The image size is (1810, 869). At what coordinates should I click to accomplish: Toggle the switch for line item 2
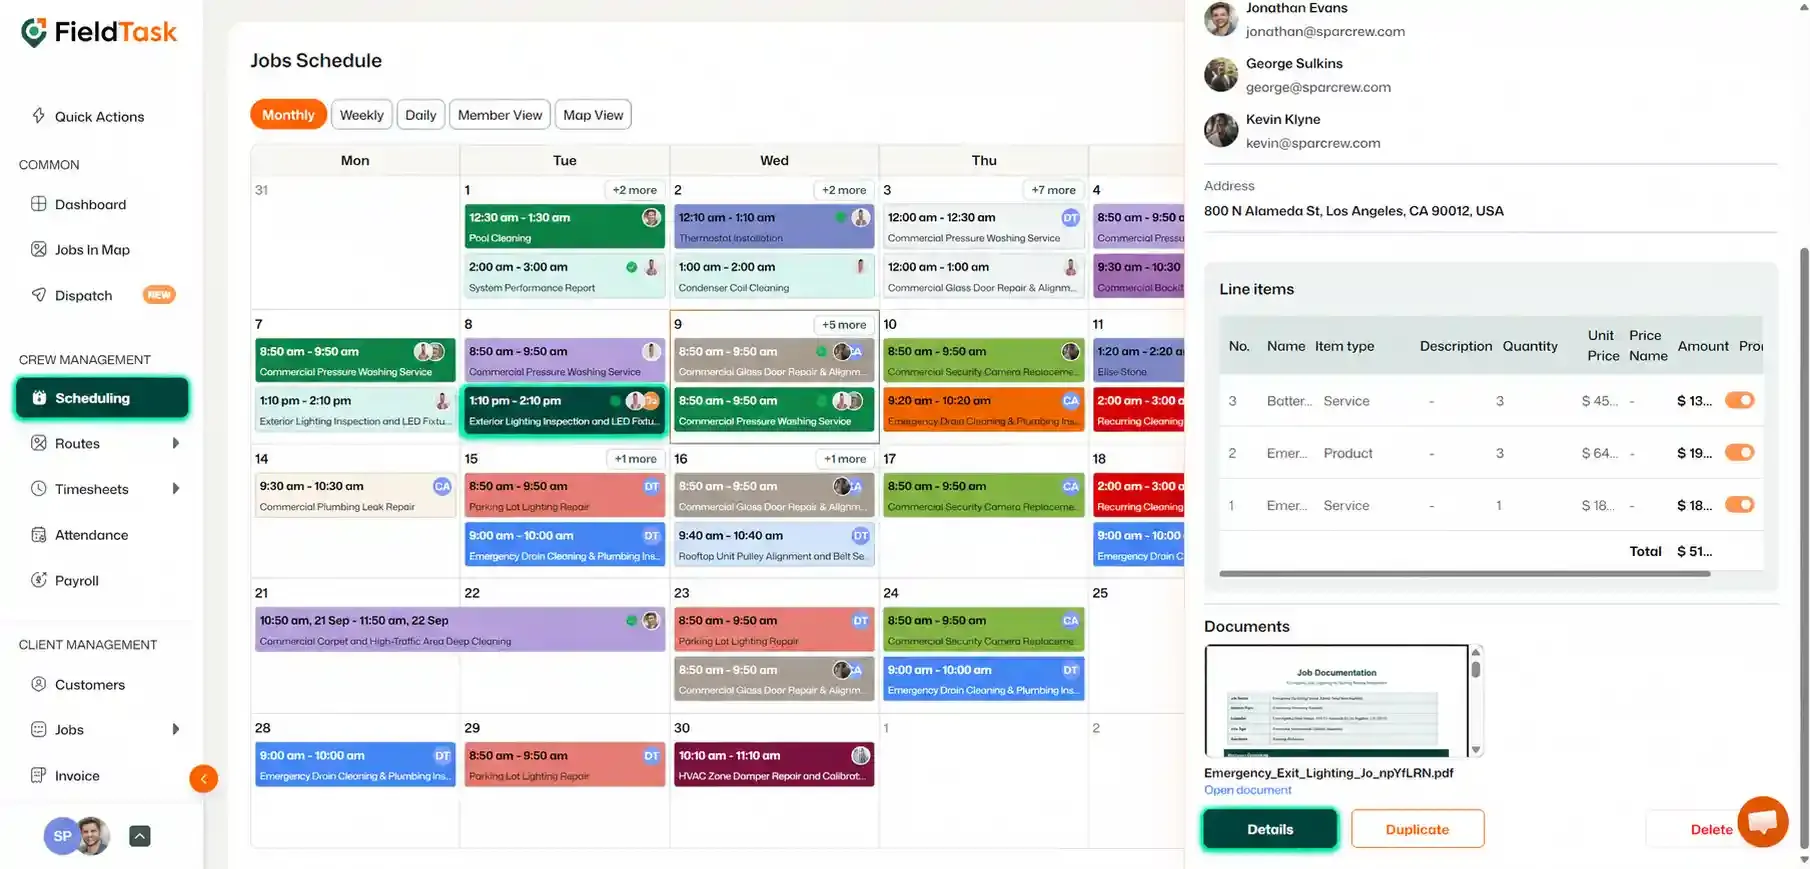1740,452
